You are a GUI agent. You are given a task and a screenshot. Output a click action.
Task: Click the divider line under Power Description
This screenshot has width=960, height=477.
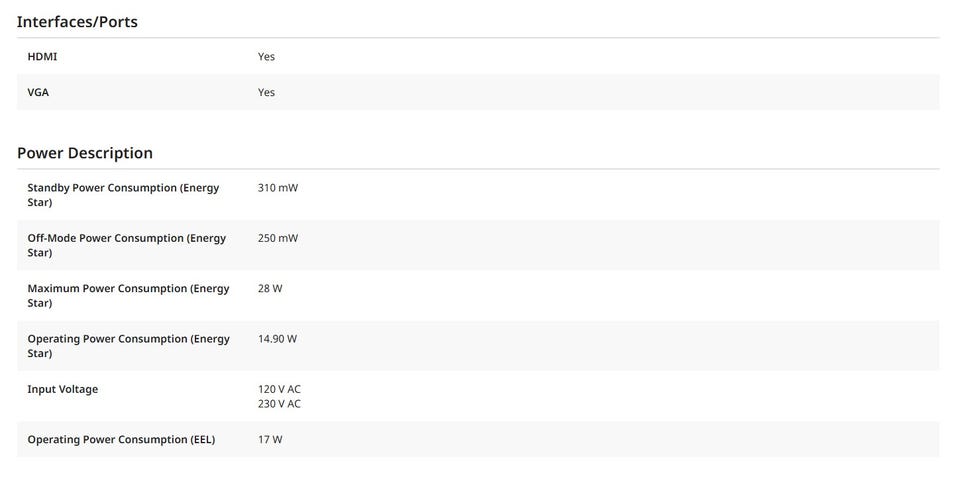pos(478,169)
